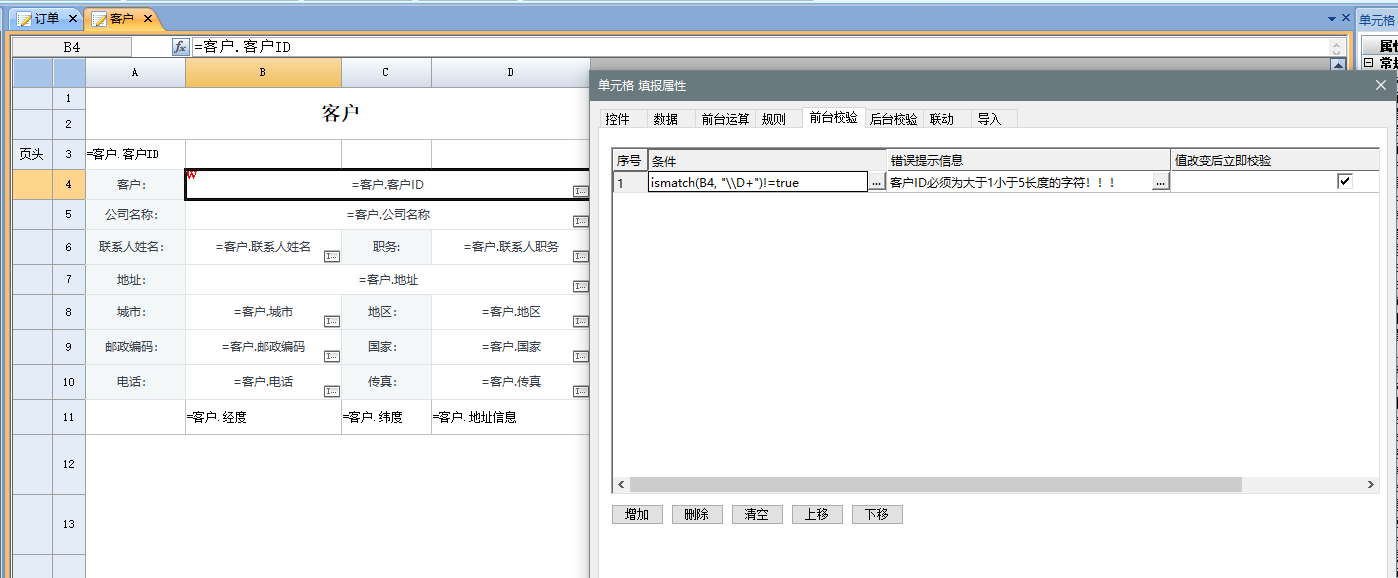Close the 订单 document tab
The width and height of the screenshot is (1398, 578).
click(x=72, y=19)
